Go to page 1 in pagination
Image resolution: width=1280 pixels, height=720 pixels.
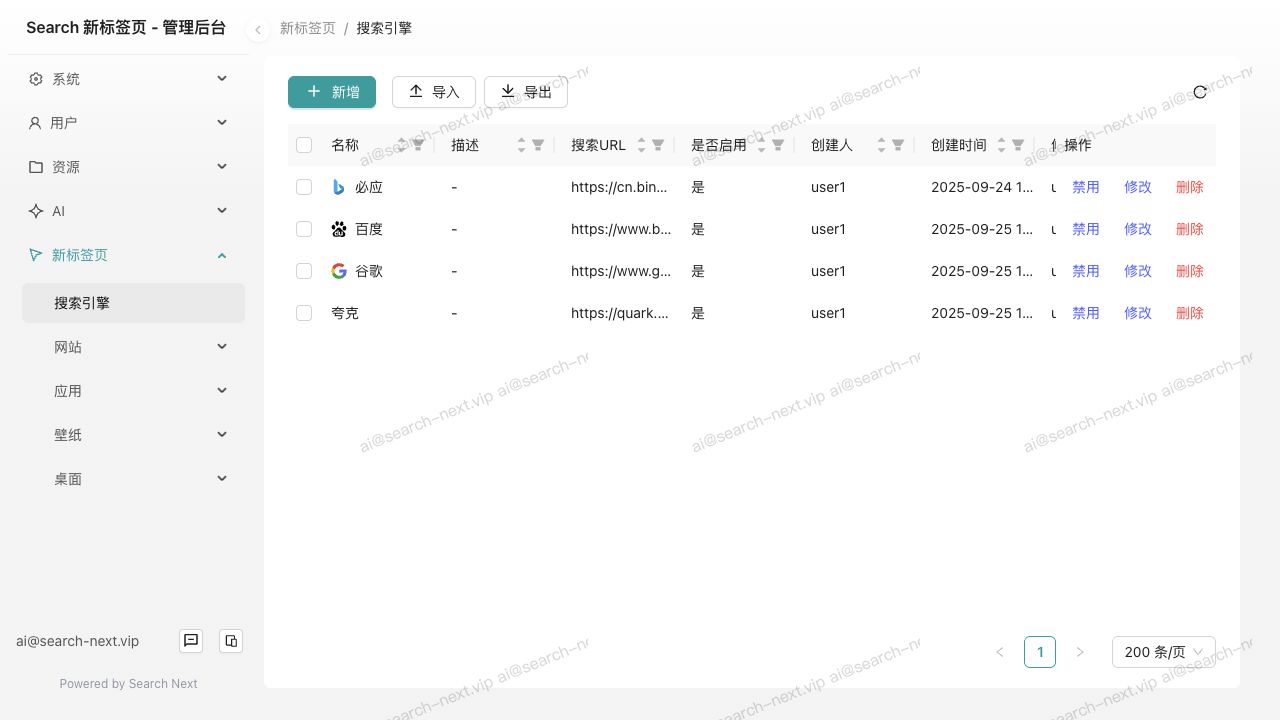pyautogui.click(x=1040, y=652)
